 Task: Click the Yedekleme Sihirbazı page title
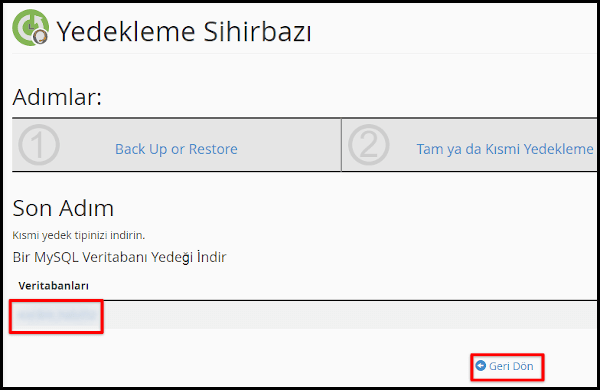pyautogui.click(x=184, y=31)
